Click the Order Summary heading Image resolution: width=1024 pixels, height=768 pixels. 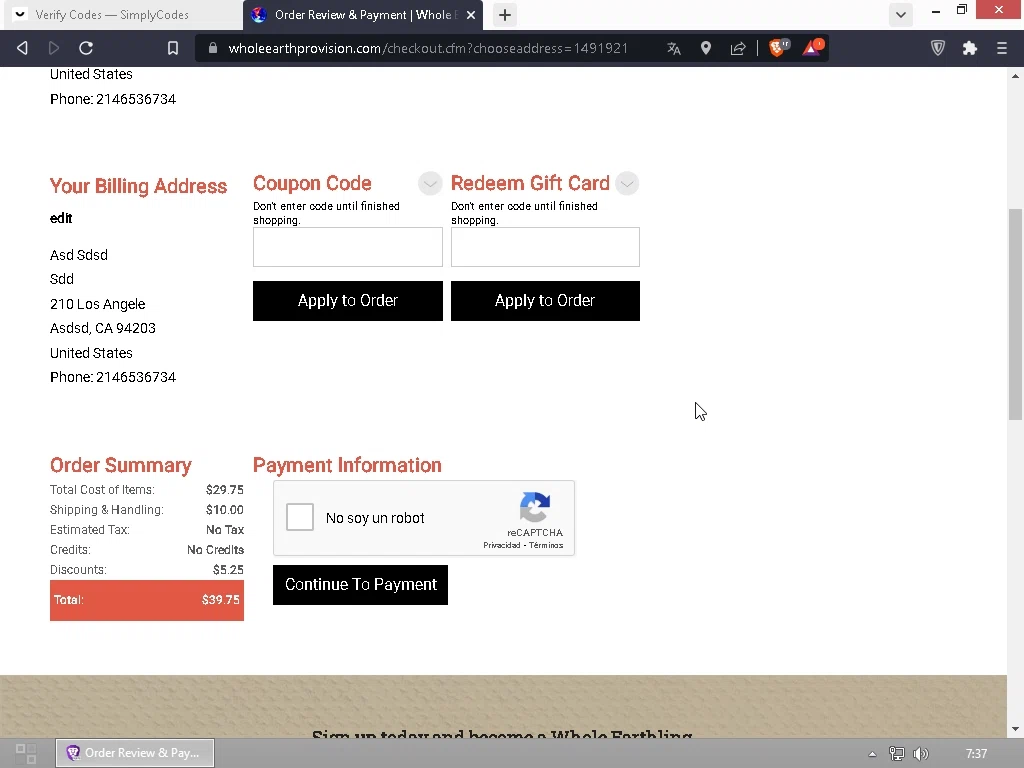tap(121, 465)
